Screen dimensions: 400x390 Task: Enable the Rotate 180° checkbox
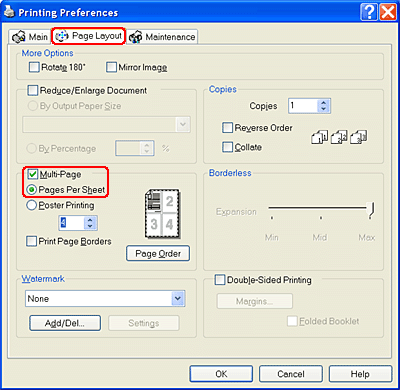(34, 67)
